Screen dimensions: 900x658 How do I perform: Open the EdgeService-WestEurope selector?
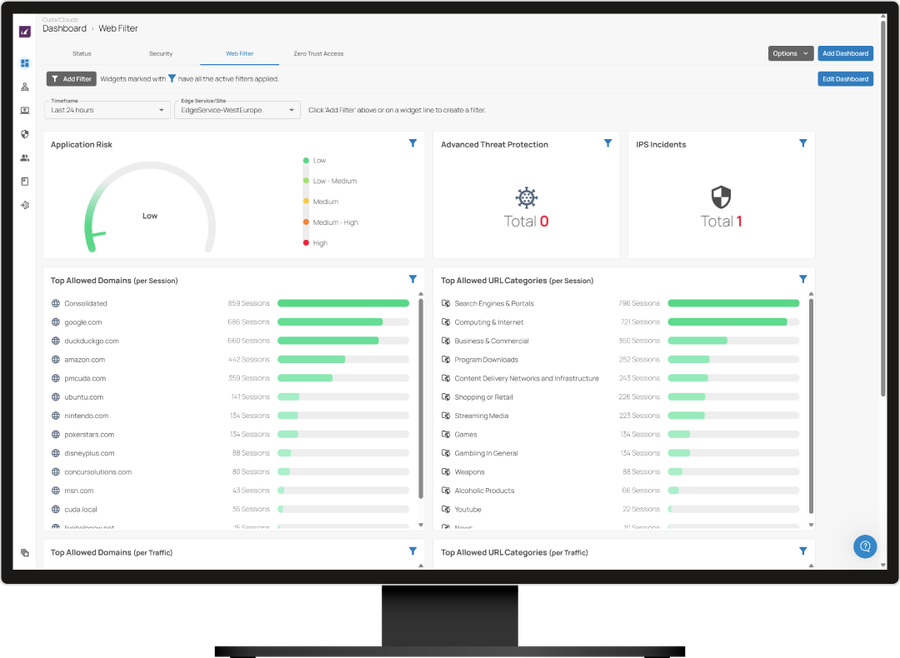(238, 110)
